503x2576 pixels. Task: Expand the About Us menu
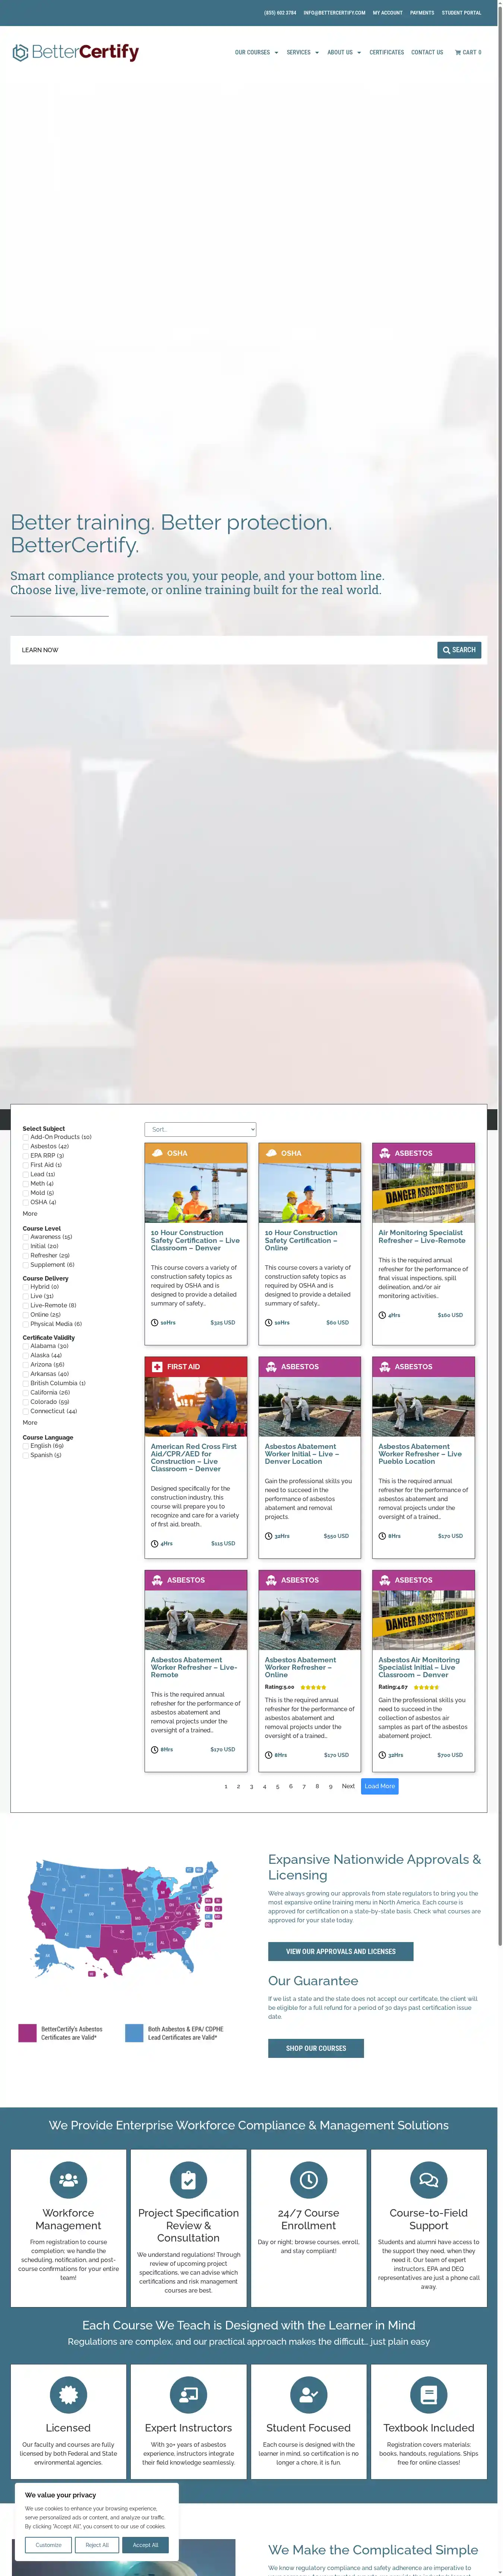(343, 53)
